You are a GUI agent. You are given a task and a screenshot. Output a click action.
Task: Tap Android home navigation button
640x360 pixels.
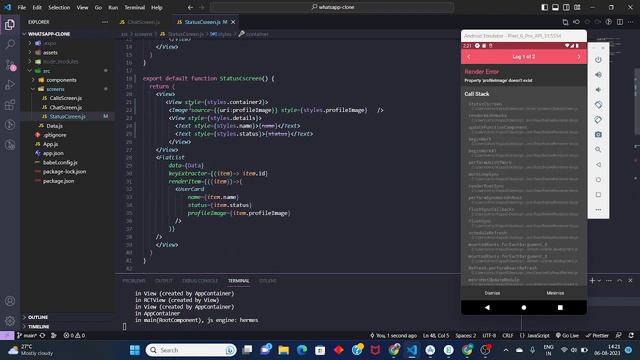524,307
